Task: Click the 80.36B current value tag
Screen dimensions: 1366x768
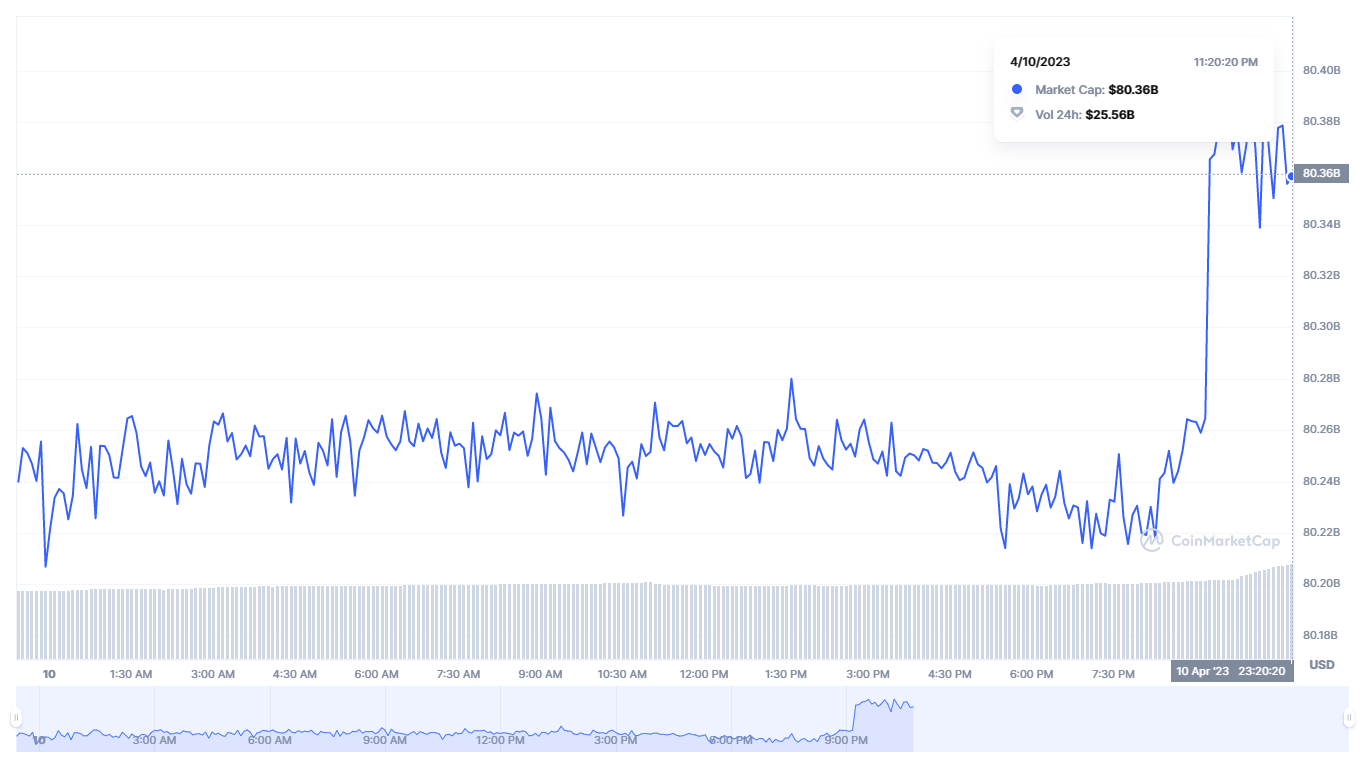Action: 1321,174
